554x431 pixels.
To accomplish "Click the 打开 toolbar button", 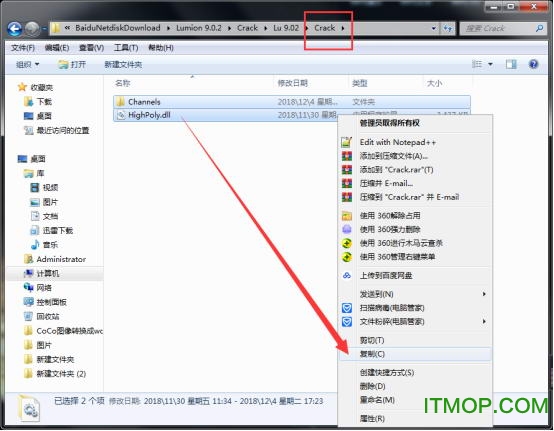I will click(x=72, y=65).
